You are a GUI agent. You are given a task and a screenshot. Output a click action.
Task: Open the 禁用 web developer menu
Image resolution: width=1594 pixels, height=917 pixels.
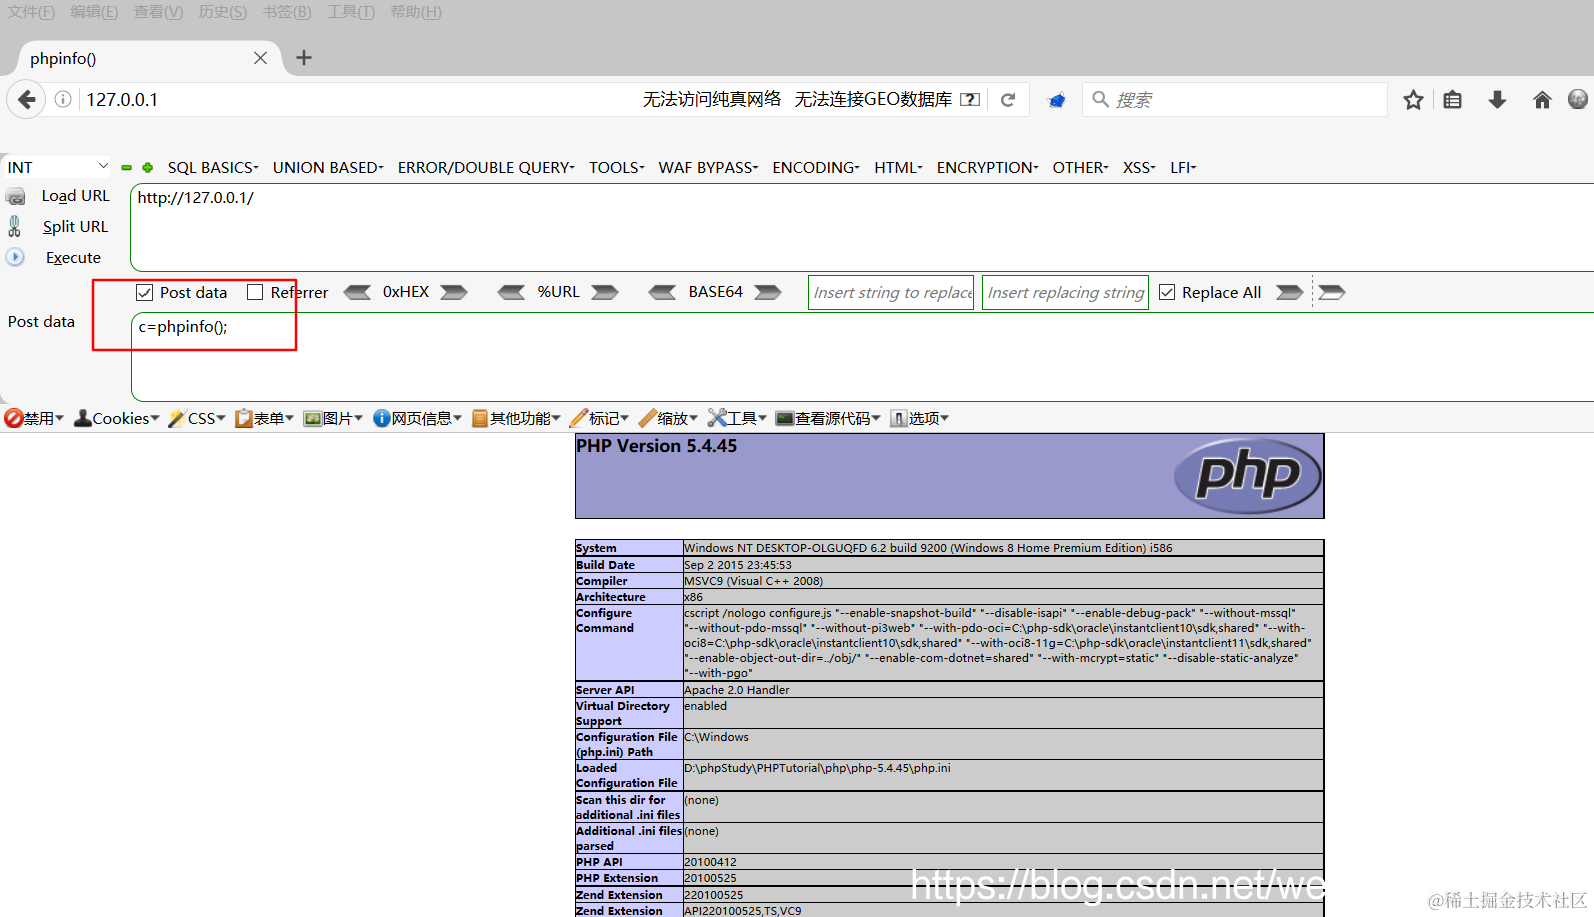[34, 418]
